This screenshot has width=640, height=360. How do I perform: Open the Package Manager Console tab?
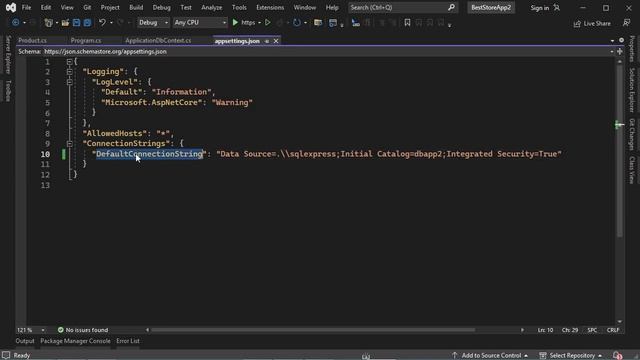pos(75,341)
